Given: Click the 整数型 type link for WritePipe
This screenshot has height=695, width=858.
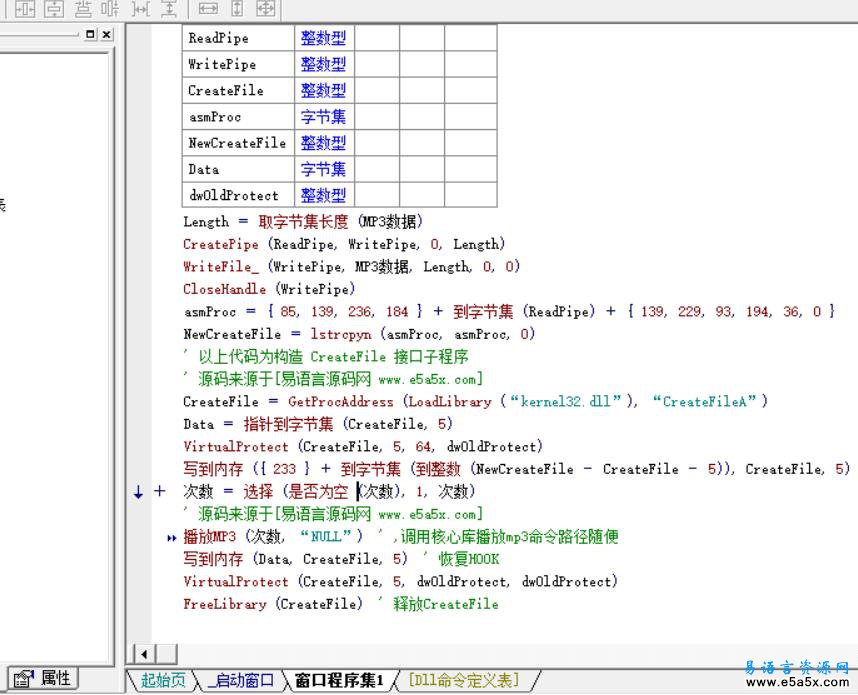Looking at the screenshot, I should coord(323,64).
